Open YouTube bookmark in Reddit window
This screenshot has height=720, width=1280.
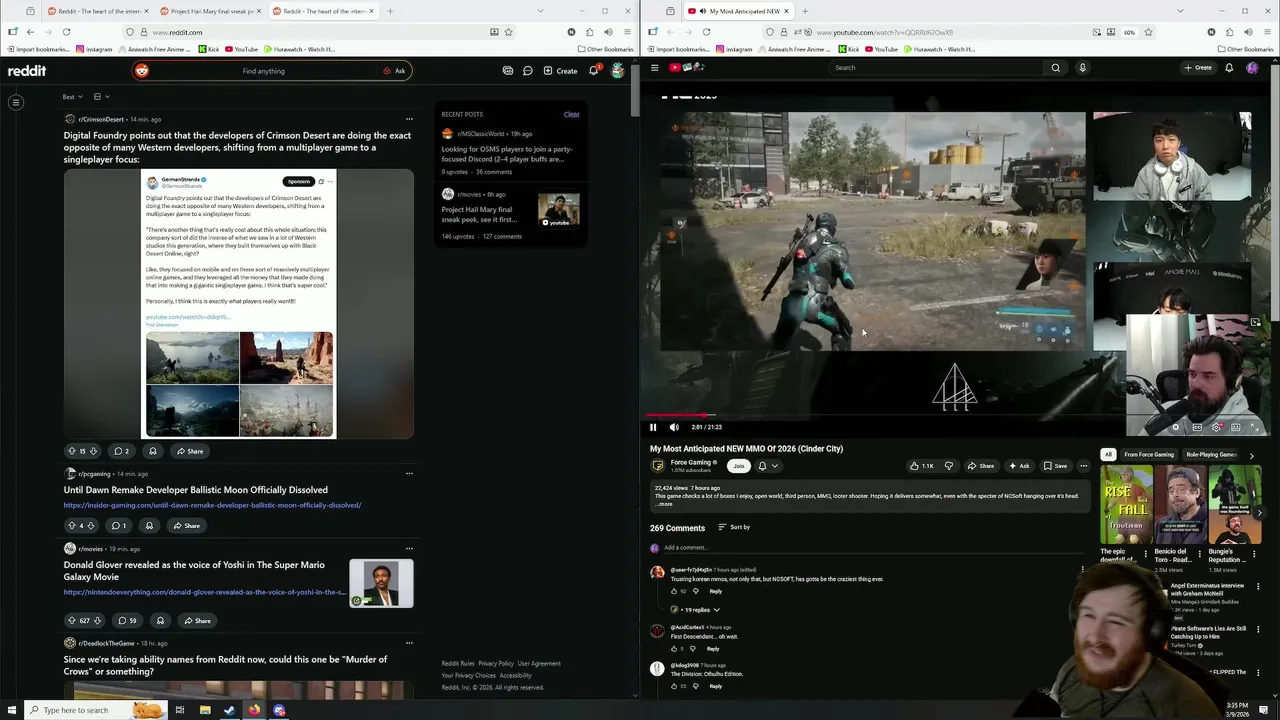pyautogui.click(x=241, y=49)
